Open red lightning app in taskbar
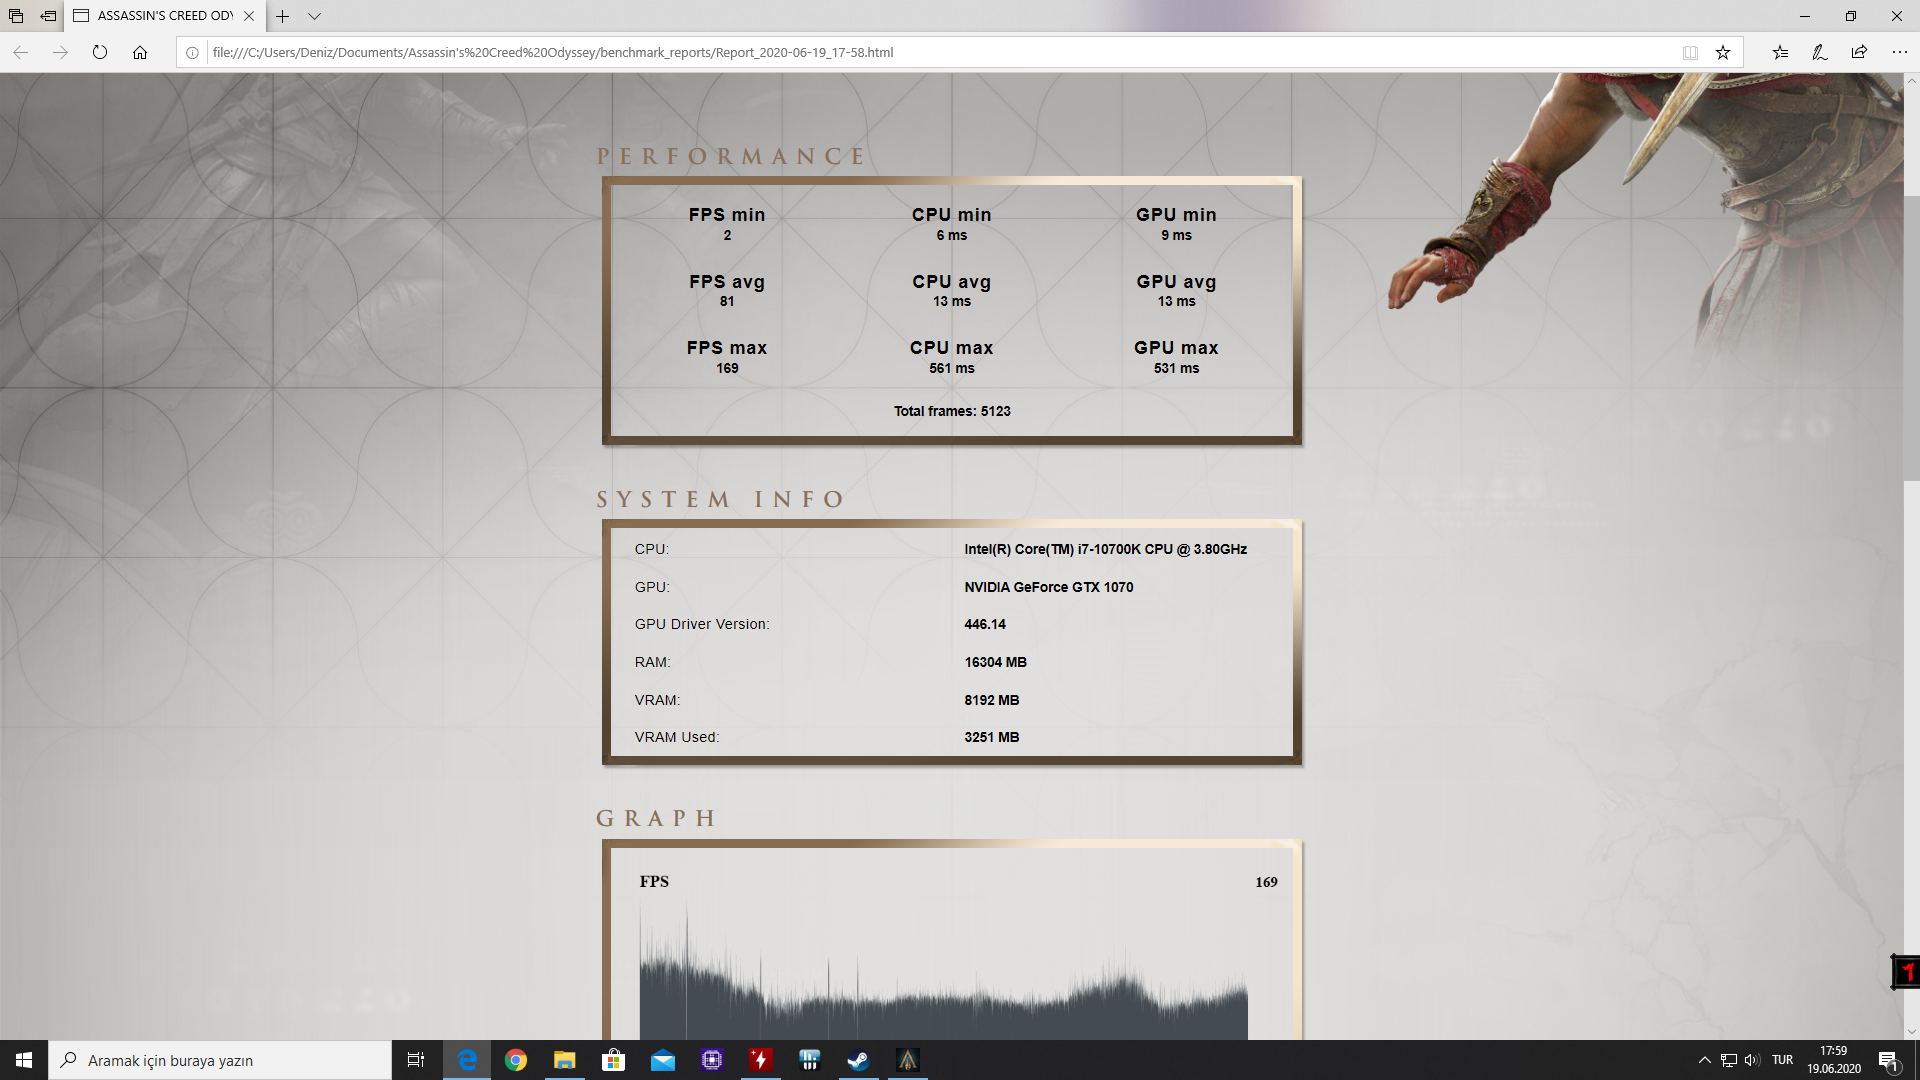1920x1080 pixels. click(x=761, y=1060)
